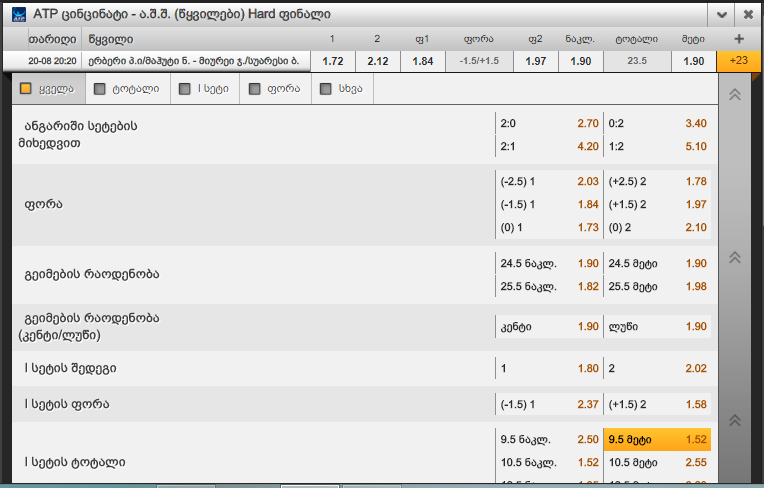764x488 pixels.
Task: Toggle the ფორა filter checkbox
Action: click(254, 89)
